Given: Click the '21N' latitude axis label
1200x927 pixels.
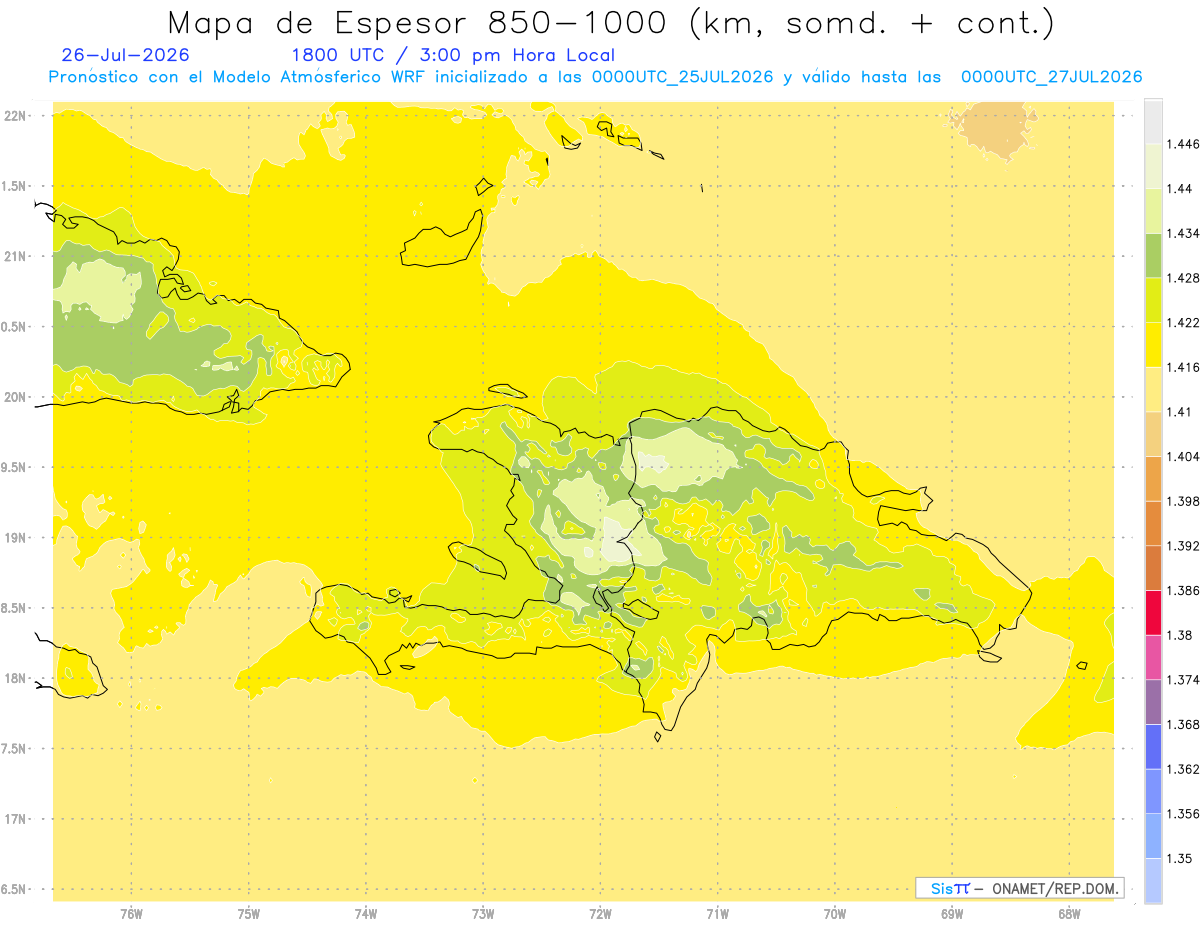Looking at the screenshot, I should click(x=14, y=256).
